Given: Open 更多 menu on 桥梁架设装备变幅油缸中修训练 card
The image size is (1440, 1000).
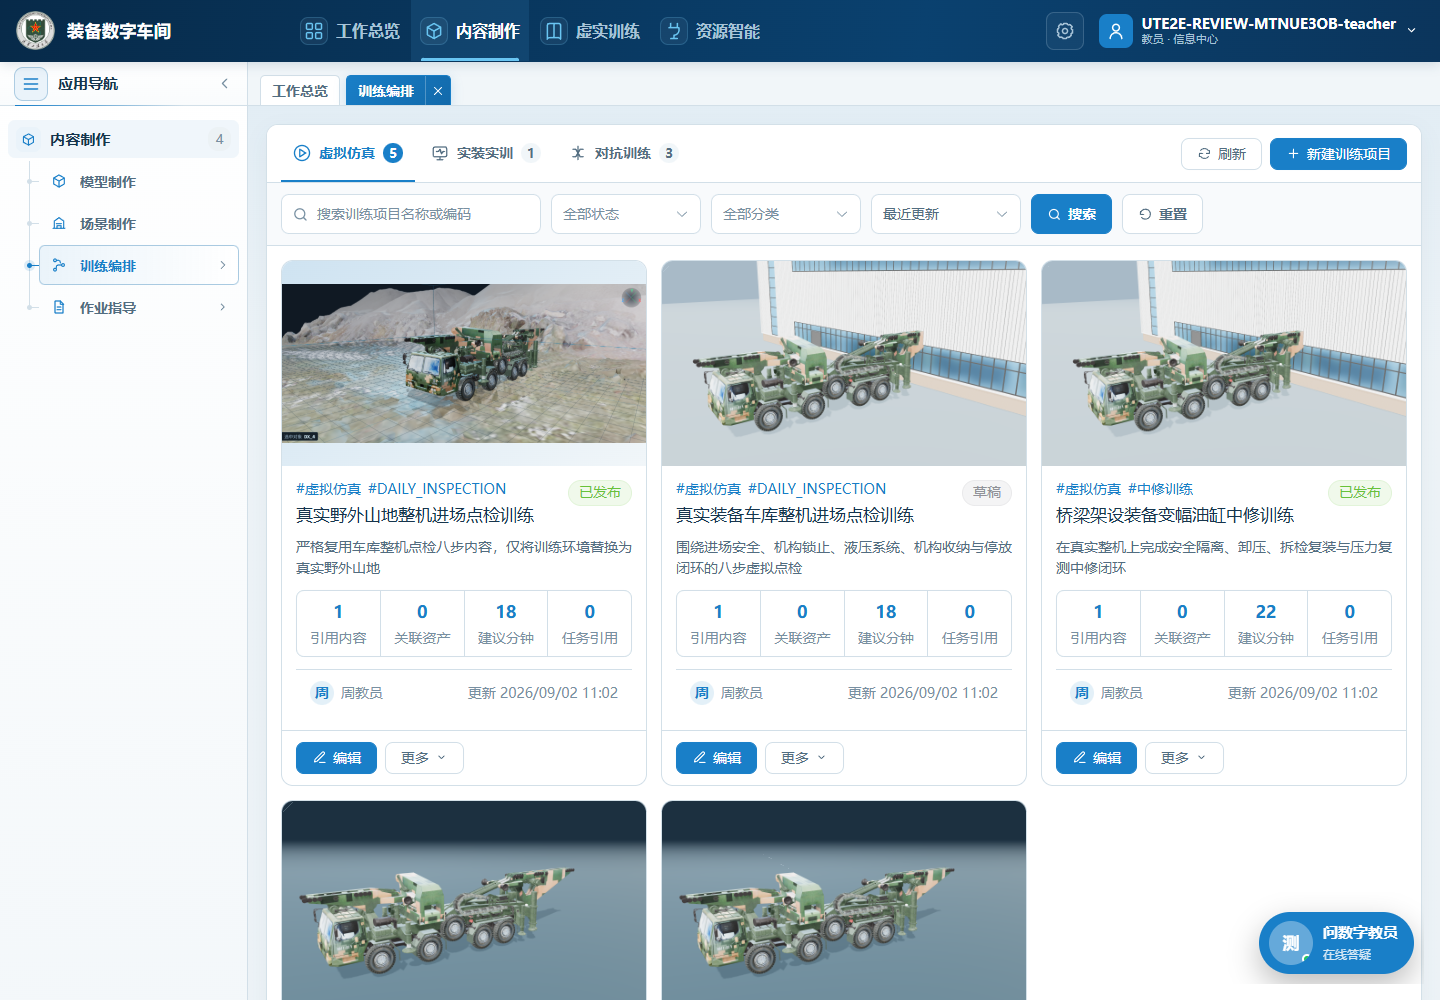Looking at the screenshot, I should pos(1184,758).
